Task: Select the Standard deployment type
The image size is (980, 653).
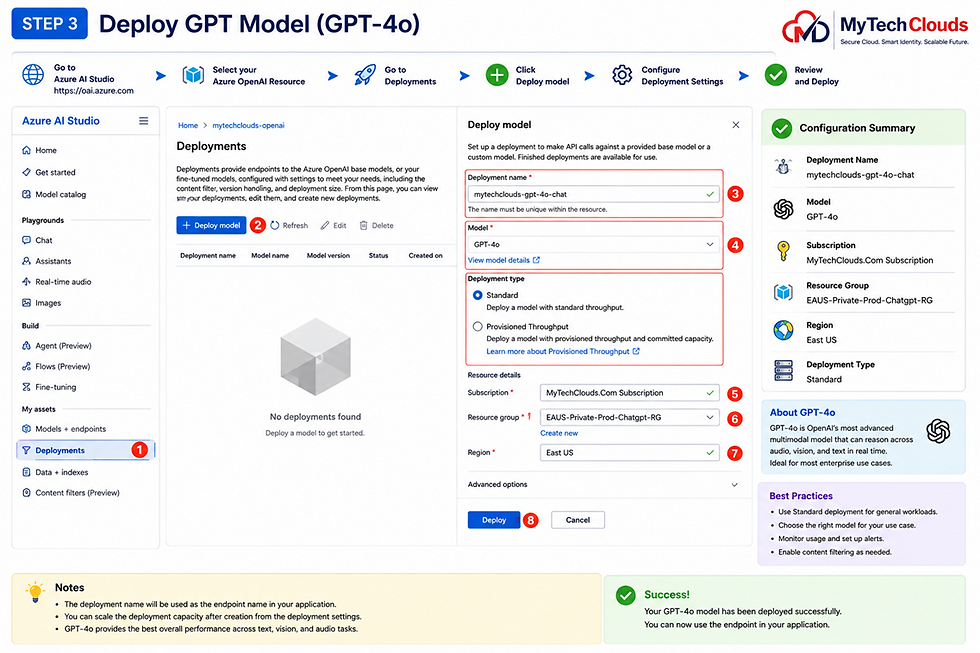Action: click(x=478, y=295)
